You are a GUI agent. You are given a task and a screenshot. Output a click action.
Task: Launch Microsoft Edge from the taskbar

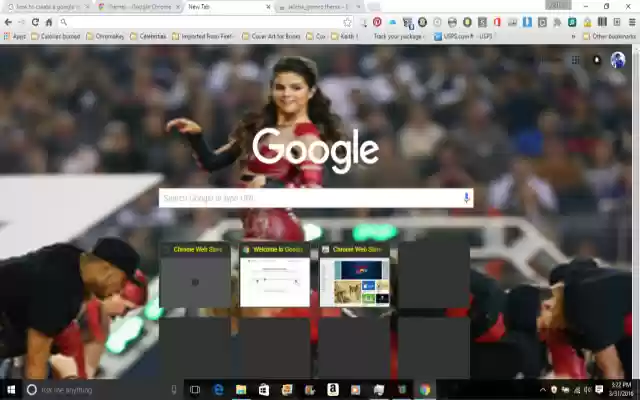pos(219,390)
